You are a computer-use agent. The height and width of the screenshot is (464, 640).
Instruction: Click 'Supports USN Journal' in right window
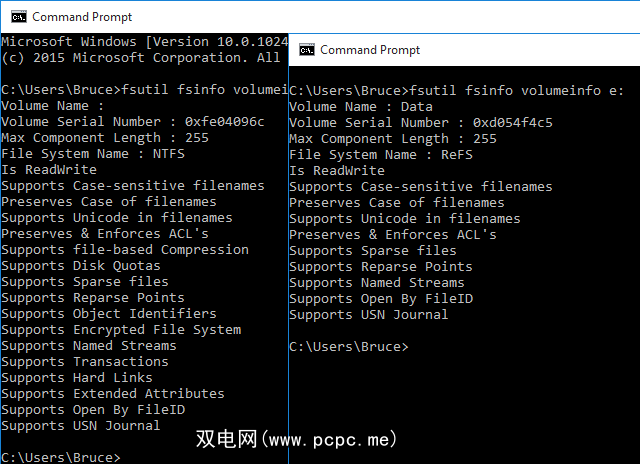tap(369, 314)
